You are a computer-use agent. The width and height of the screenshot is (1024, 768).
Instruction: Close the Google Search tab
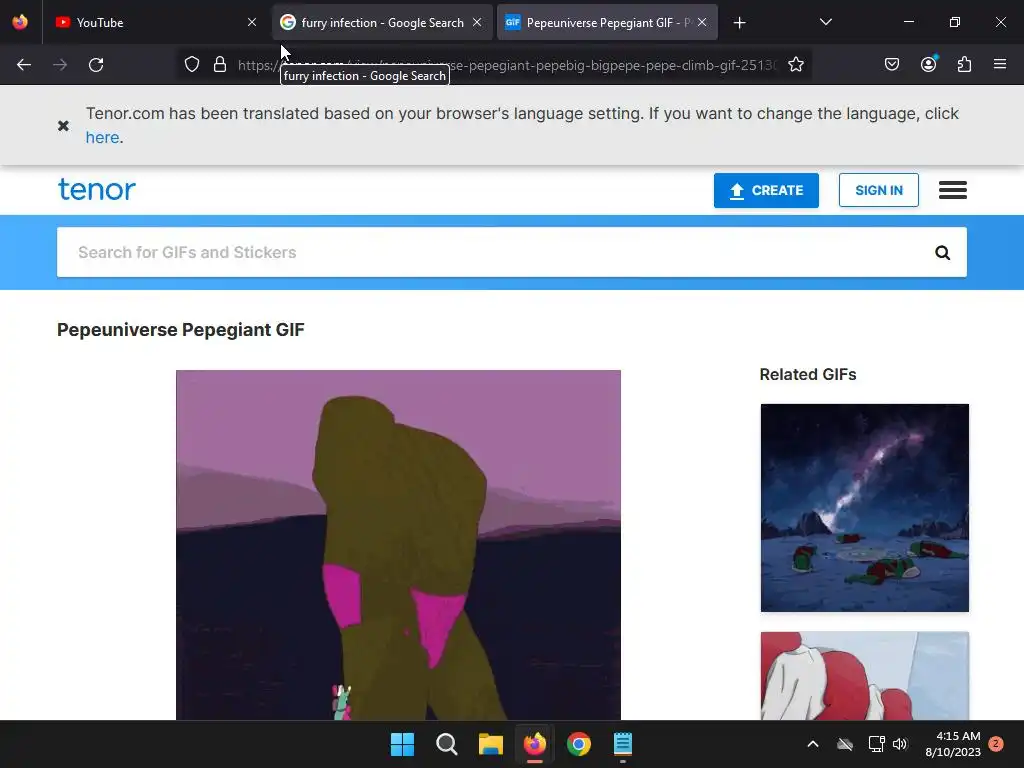coord(477,22)
